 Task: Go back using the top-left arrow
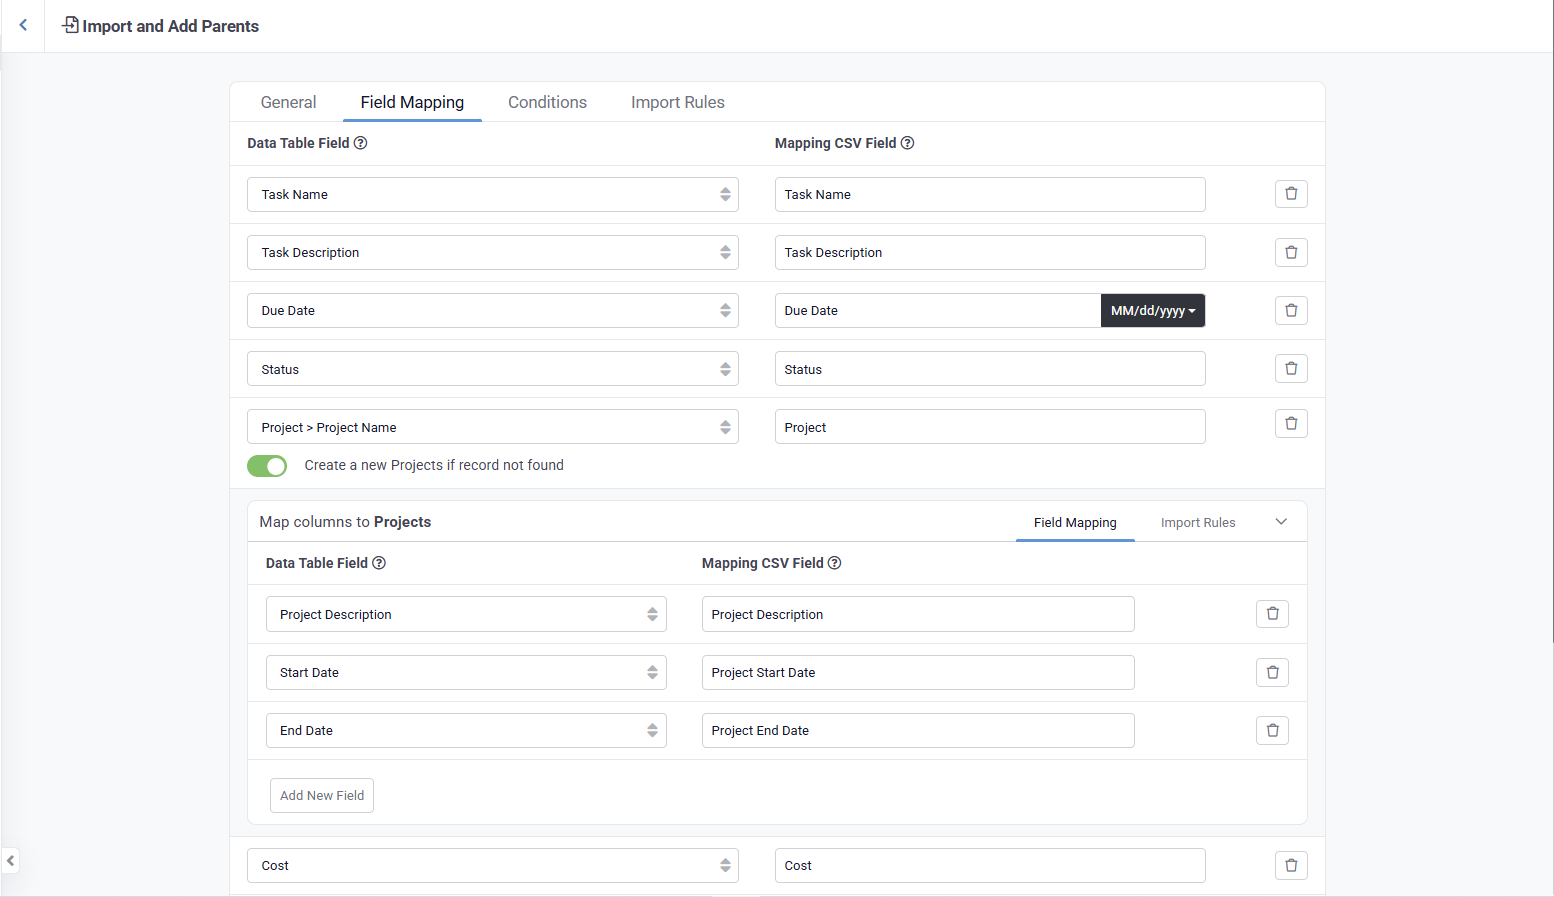(x=23, y=25)
